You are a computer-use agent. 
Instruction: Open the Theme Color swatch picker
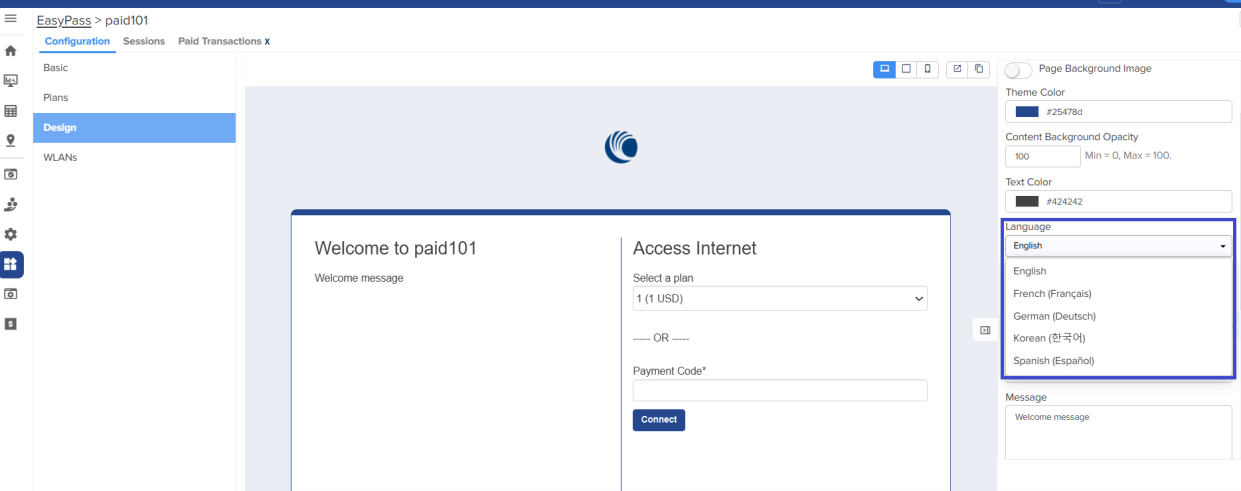(1026, 112)
